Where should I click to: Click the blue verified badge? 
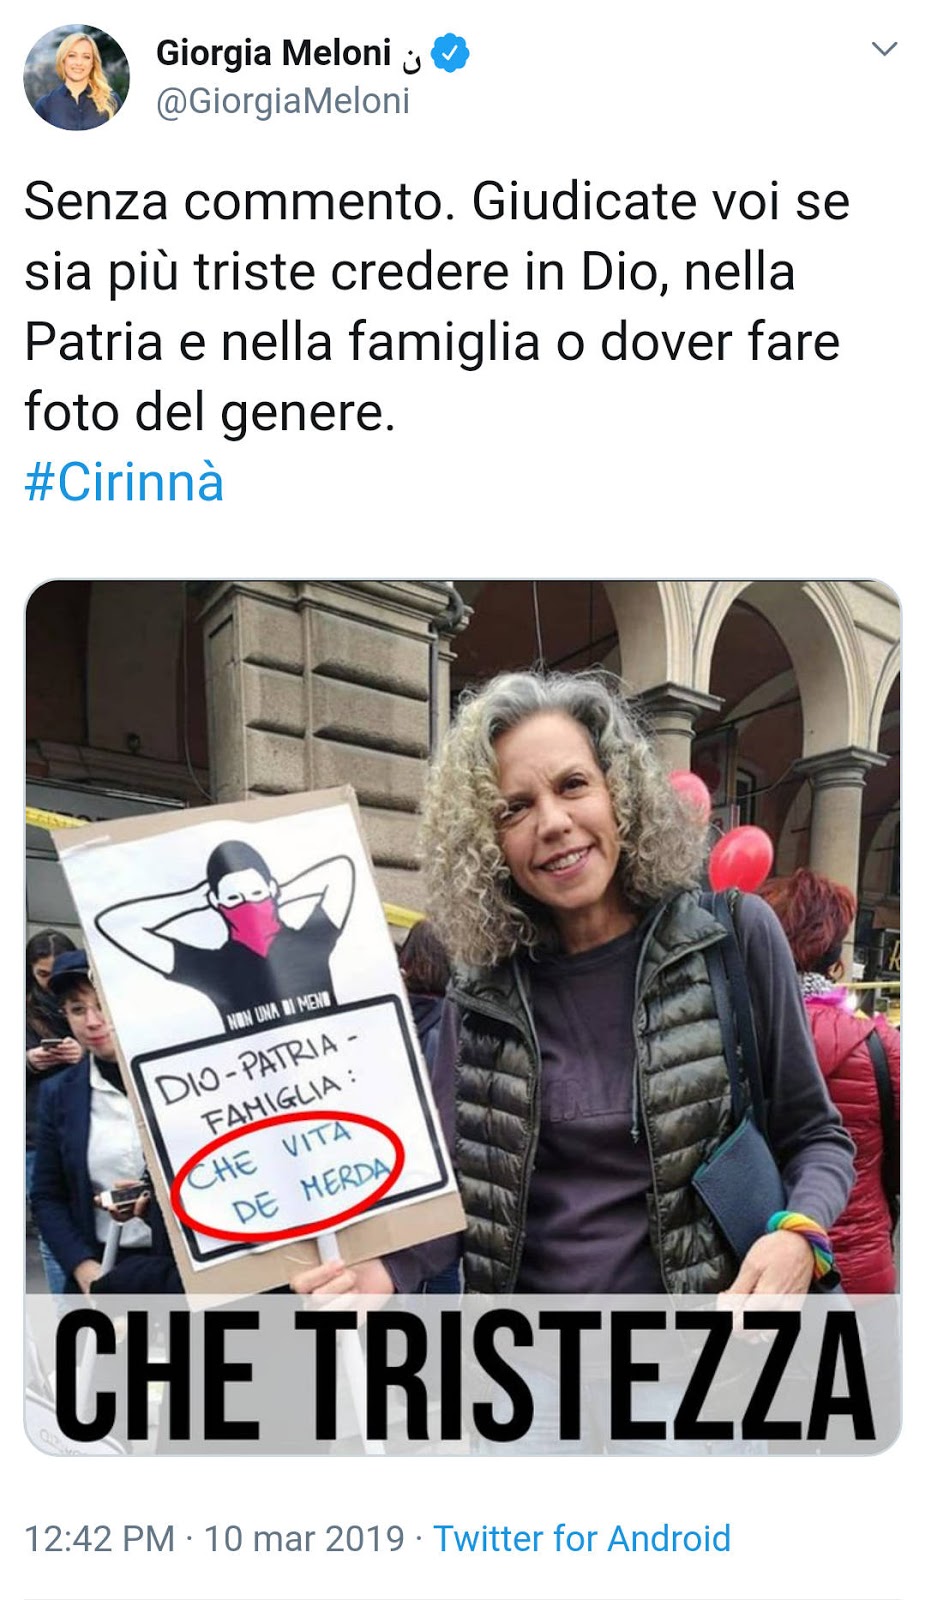click(x=450, y=53)
